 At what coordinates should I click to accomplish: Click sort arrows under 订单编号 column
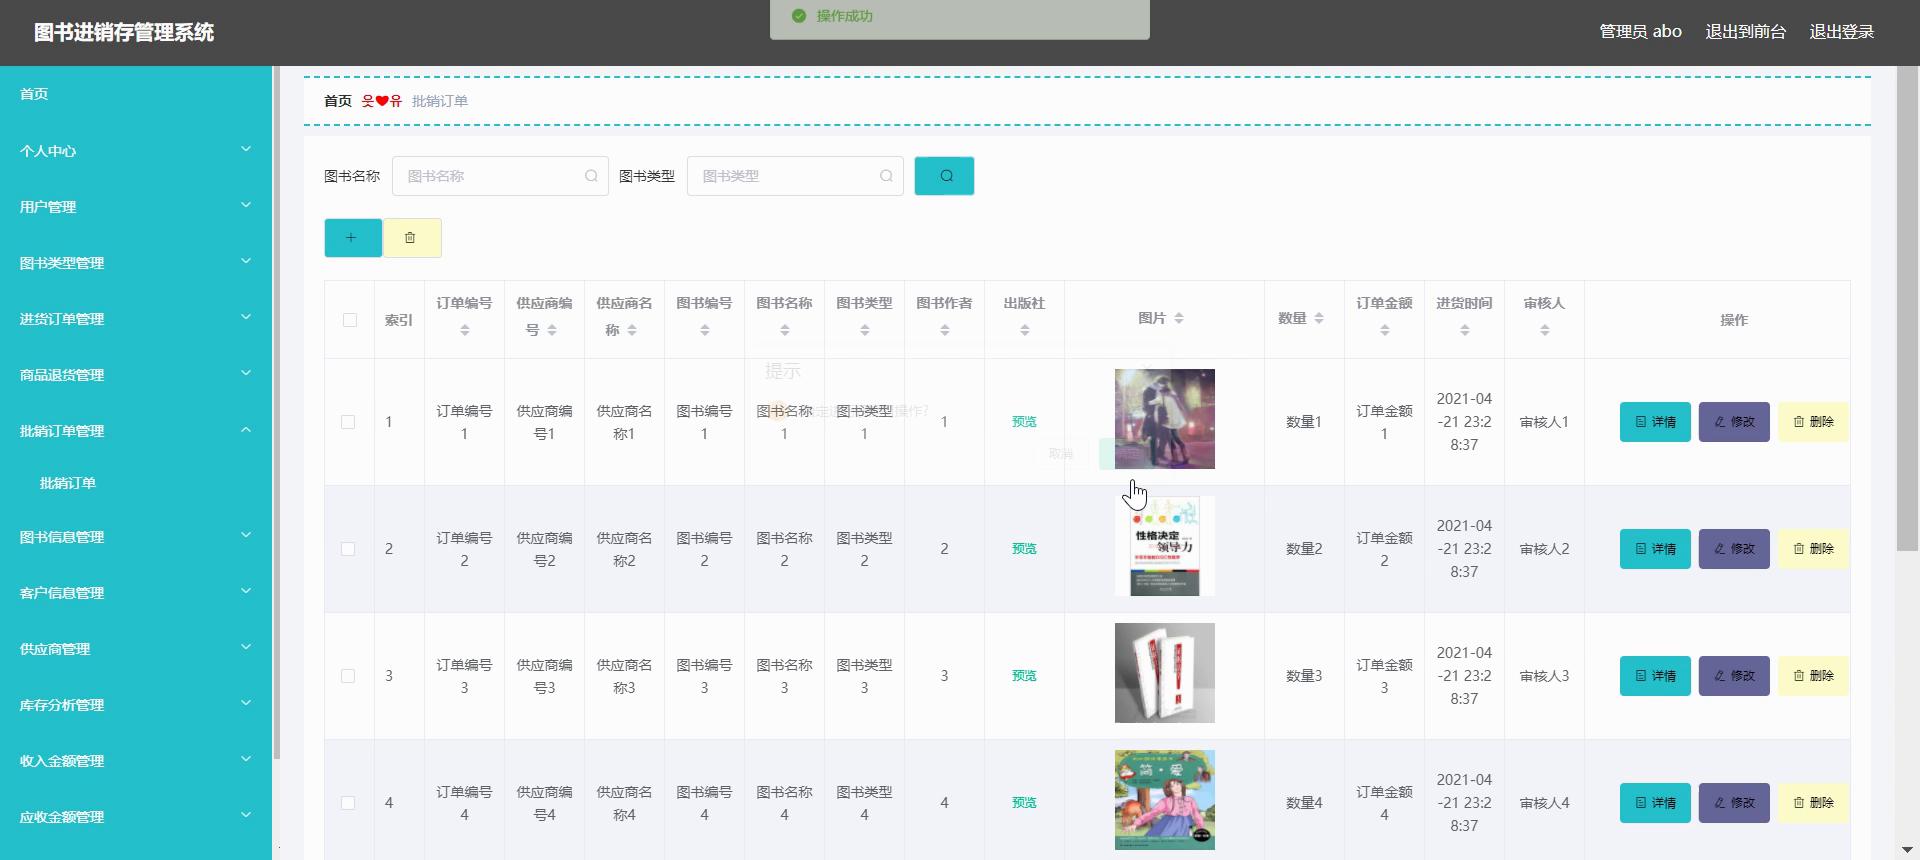point(464,330)
